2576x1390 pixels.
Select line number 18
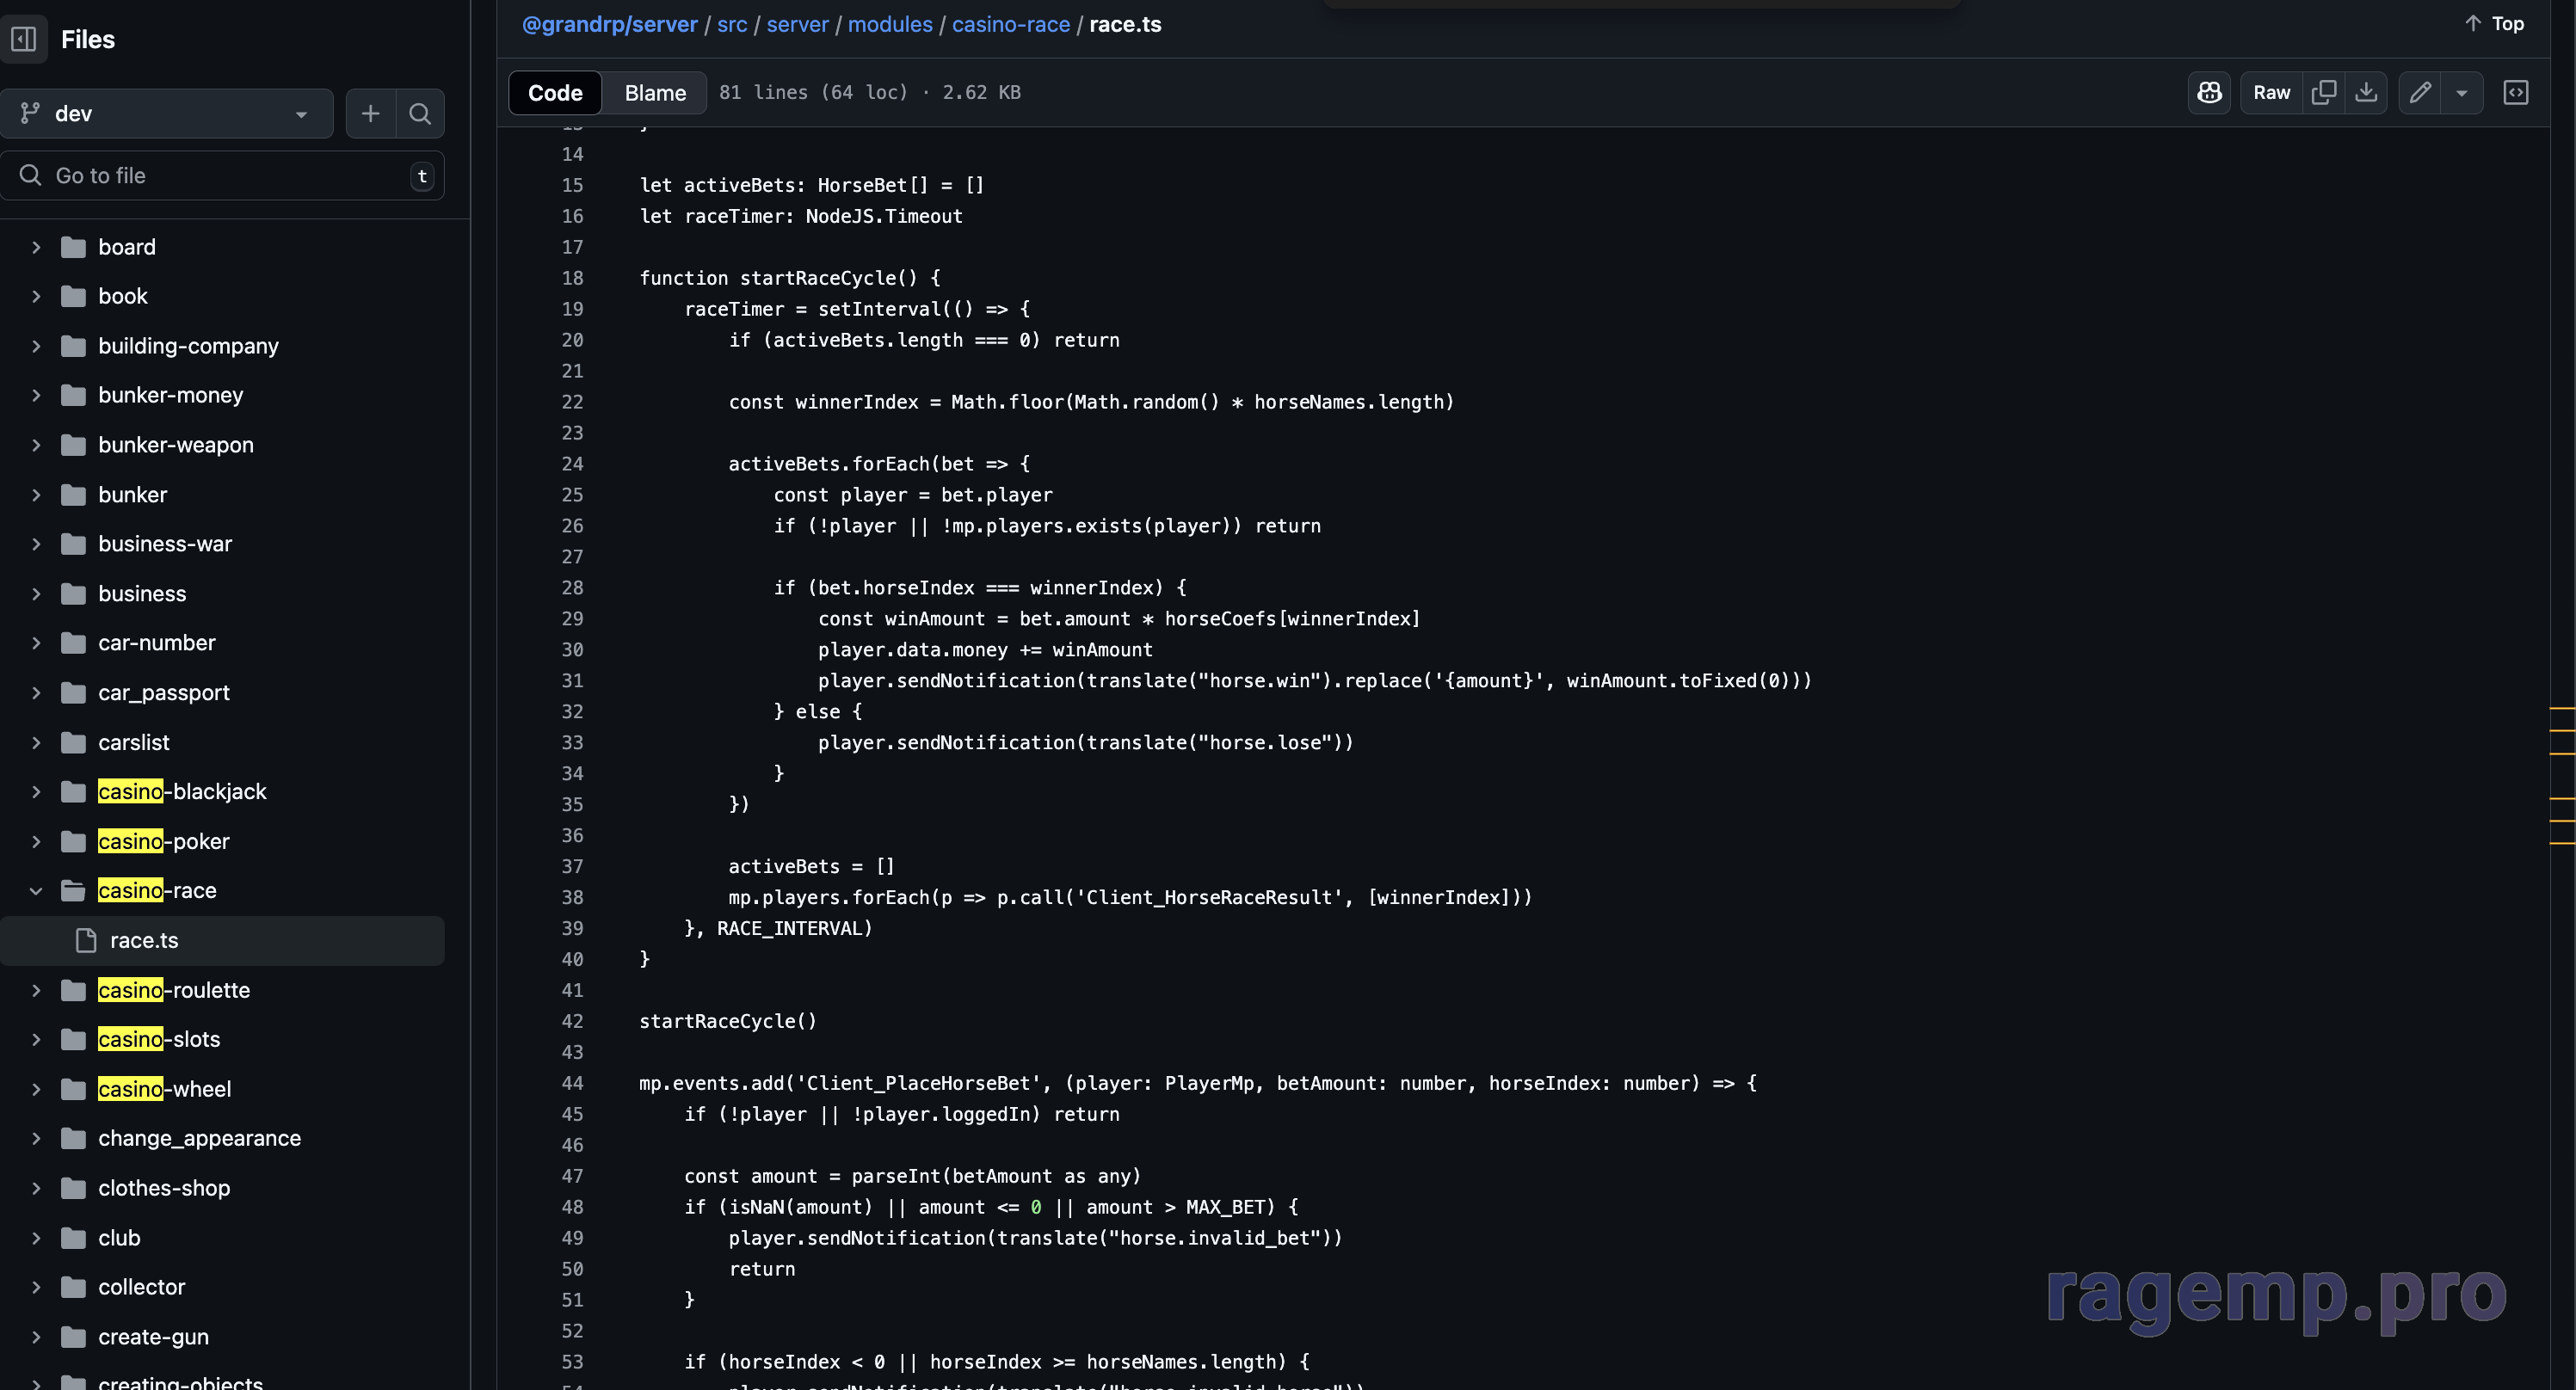point(572,278)
